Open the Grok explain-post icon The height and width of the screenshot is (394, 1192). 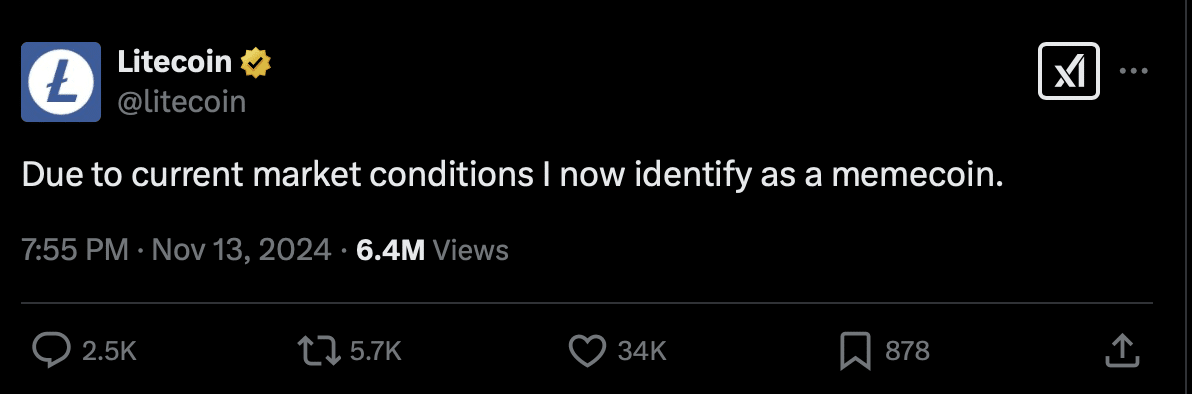(1068, 71)
